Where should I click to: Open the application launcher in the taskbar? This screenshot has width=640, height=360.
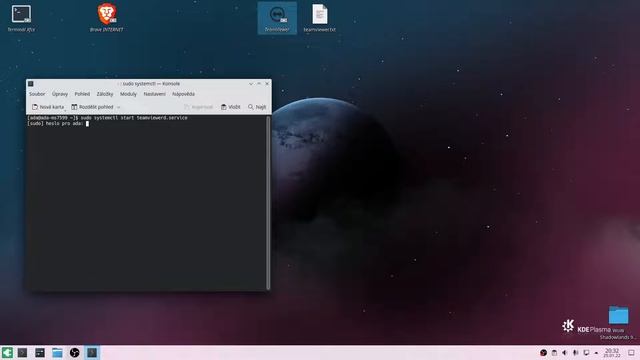(x=7, y=353)
